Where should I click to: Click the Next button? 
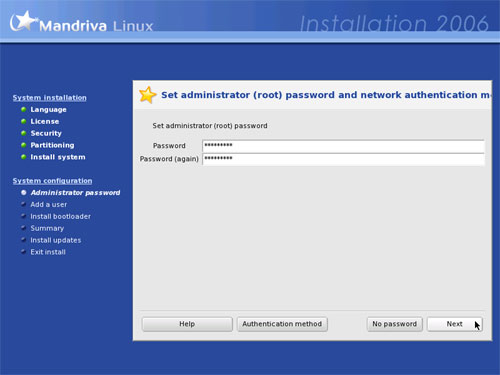pyautogui.click(x=455, y=324)
